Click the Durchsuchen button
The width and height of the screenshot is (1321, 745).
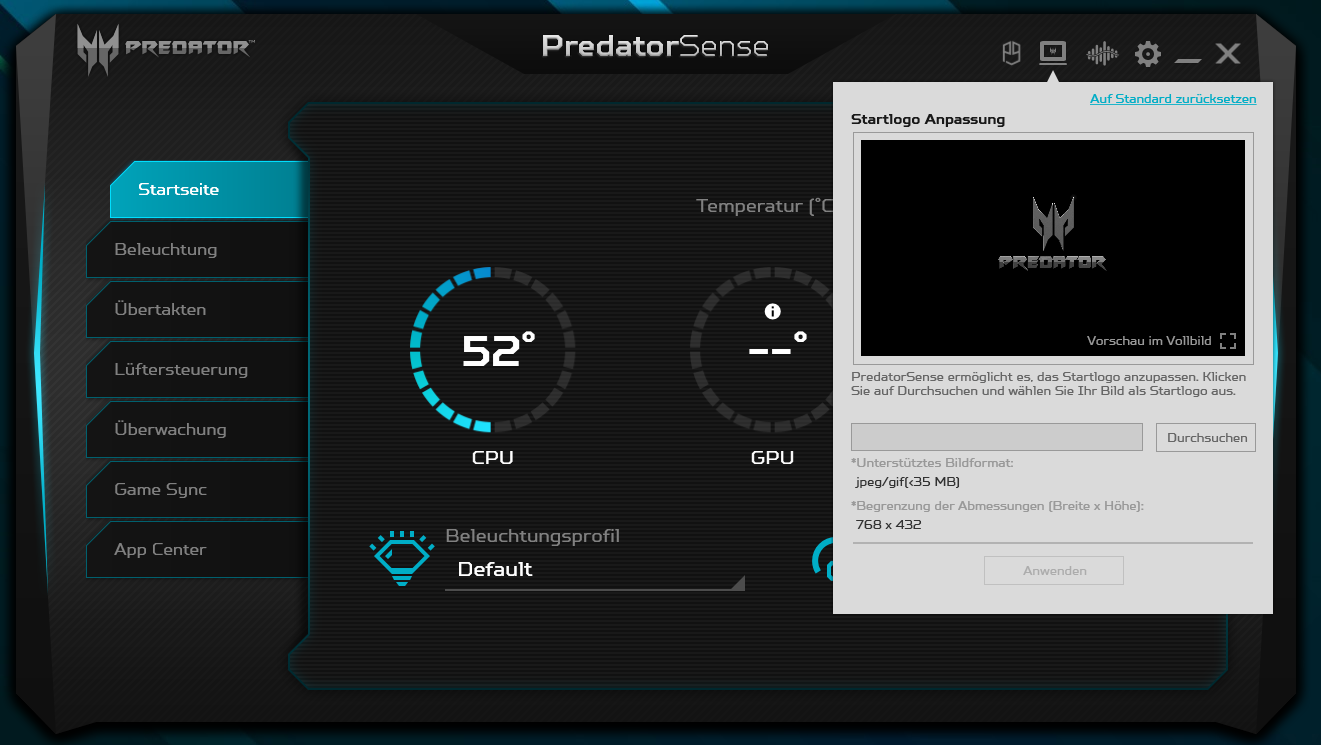point(1206,437)
